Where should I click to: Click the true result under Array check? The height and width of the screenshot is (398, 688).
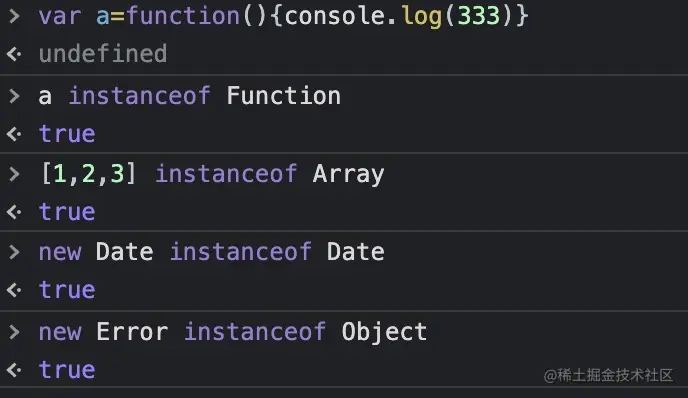67,212
